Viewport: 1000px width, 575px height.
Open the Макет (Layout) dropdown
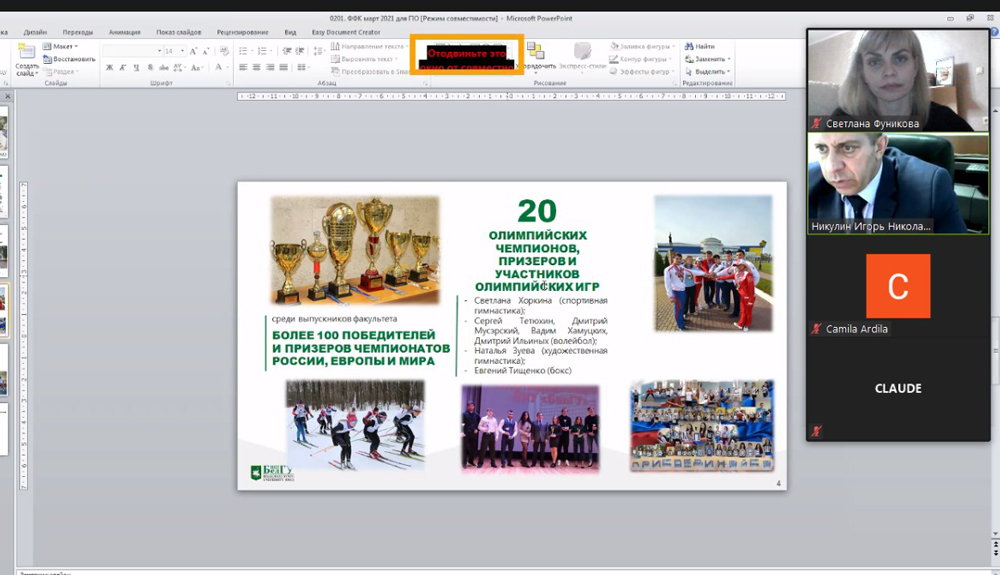click(x=62, y=46)
